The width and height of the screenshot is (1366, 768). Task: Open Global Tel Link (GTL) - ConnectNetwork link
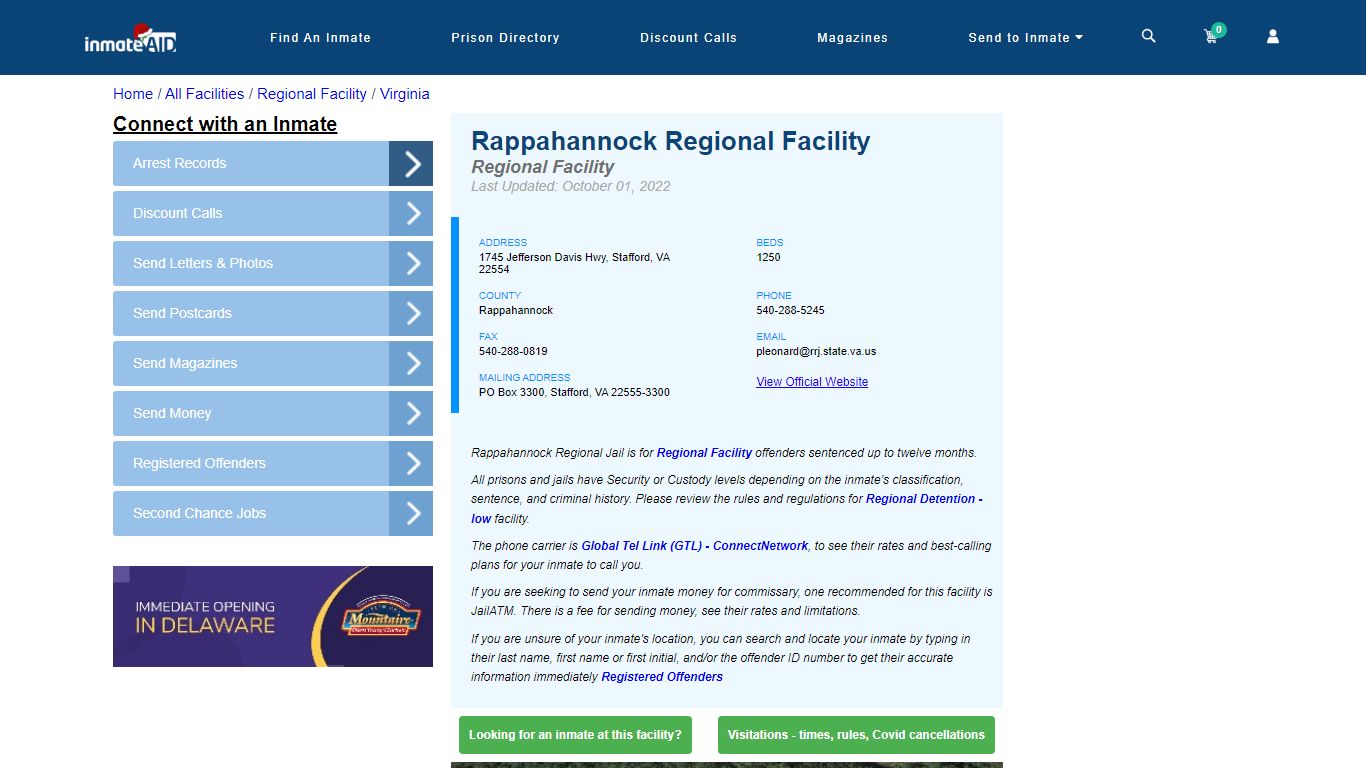click(694, 546)
